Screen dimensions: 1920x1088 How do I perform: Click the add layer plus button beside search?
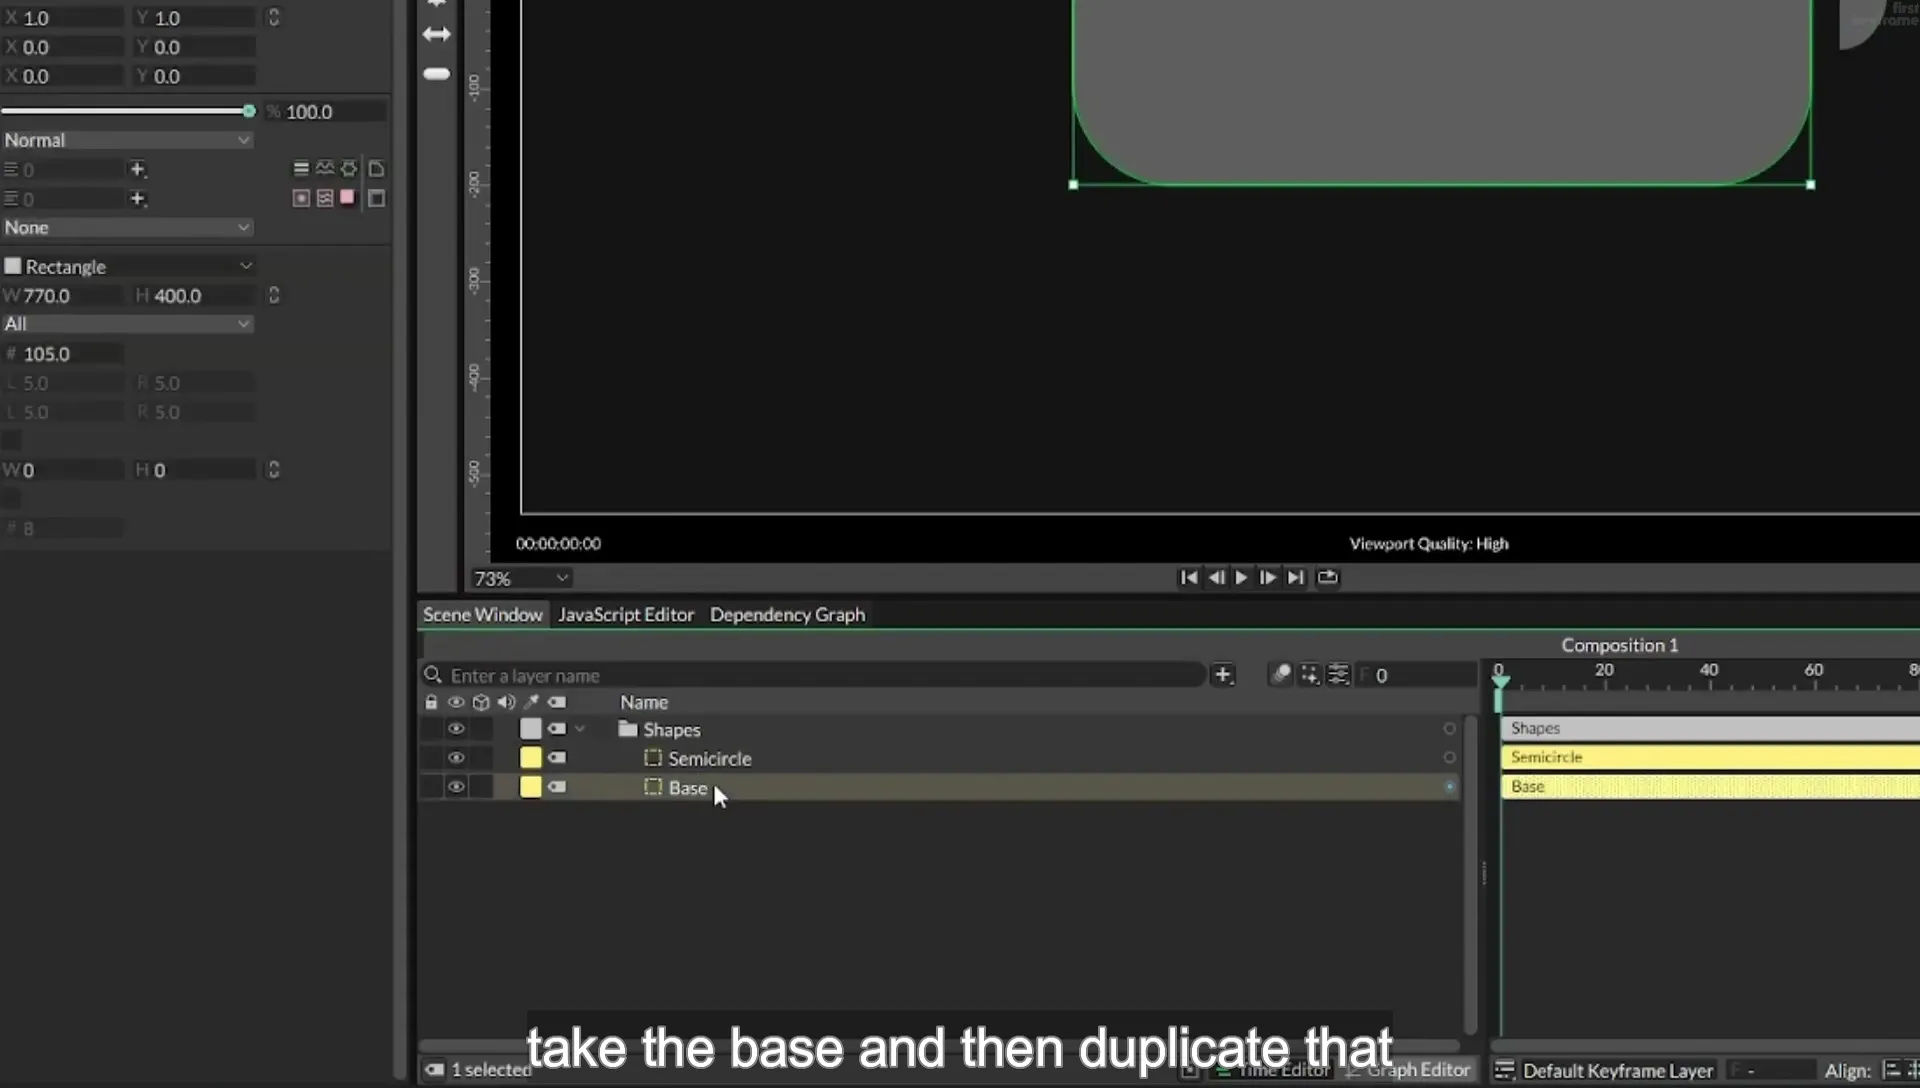pos(1223,675)
